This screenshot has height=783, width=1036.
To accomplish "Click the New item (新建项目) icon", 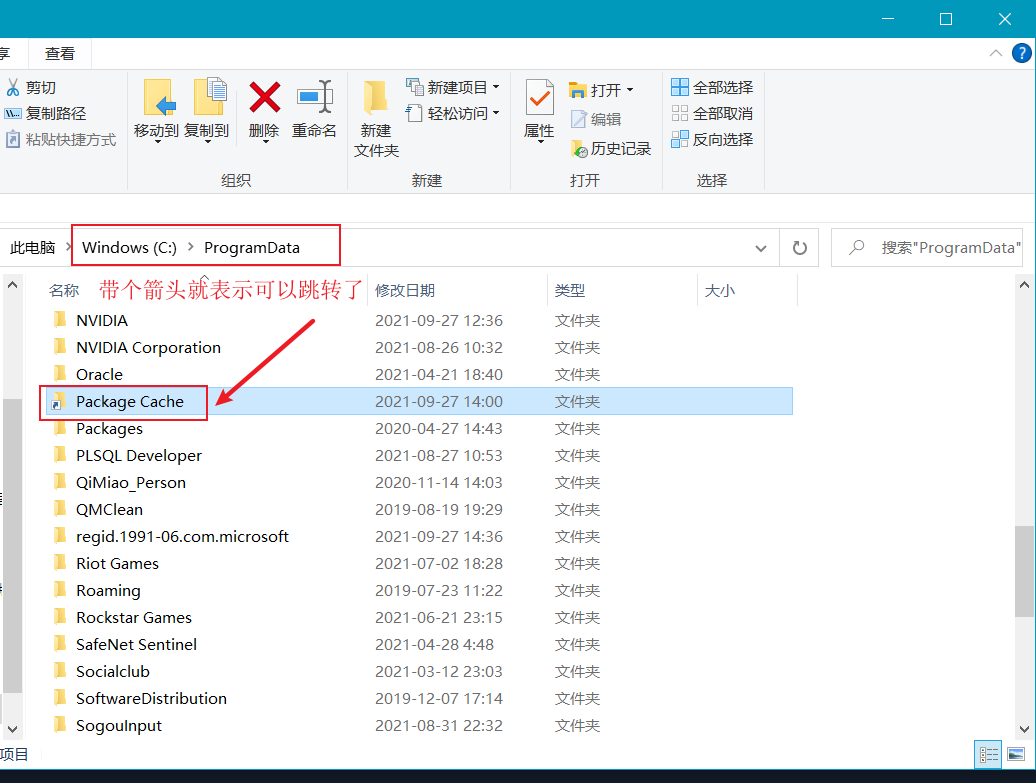I will click(x=414, y=87).
